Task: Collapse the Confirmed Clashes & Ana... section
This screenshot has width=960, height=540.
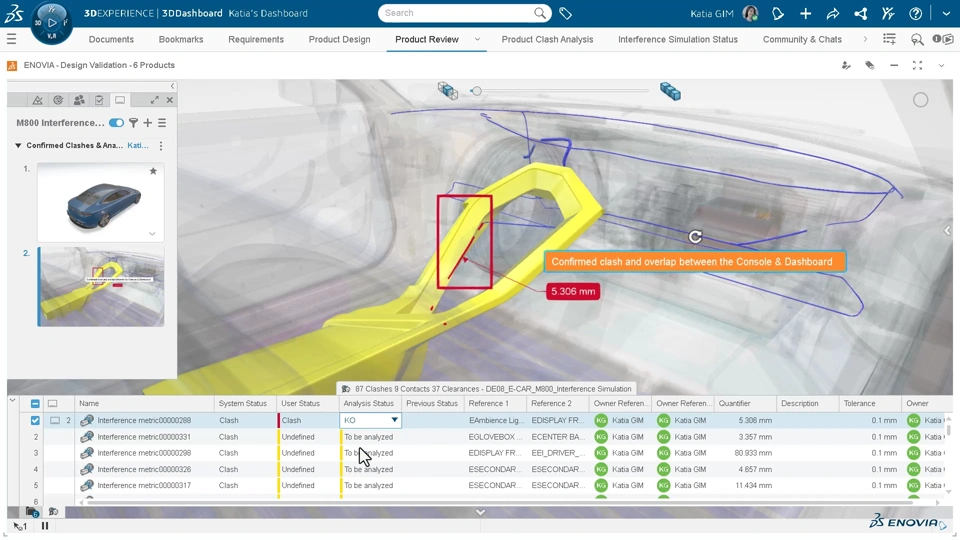Action: click(x=18, y=146)
